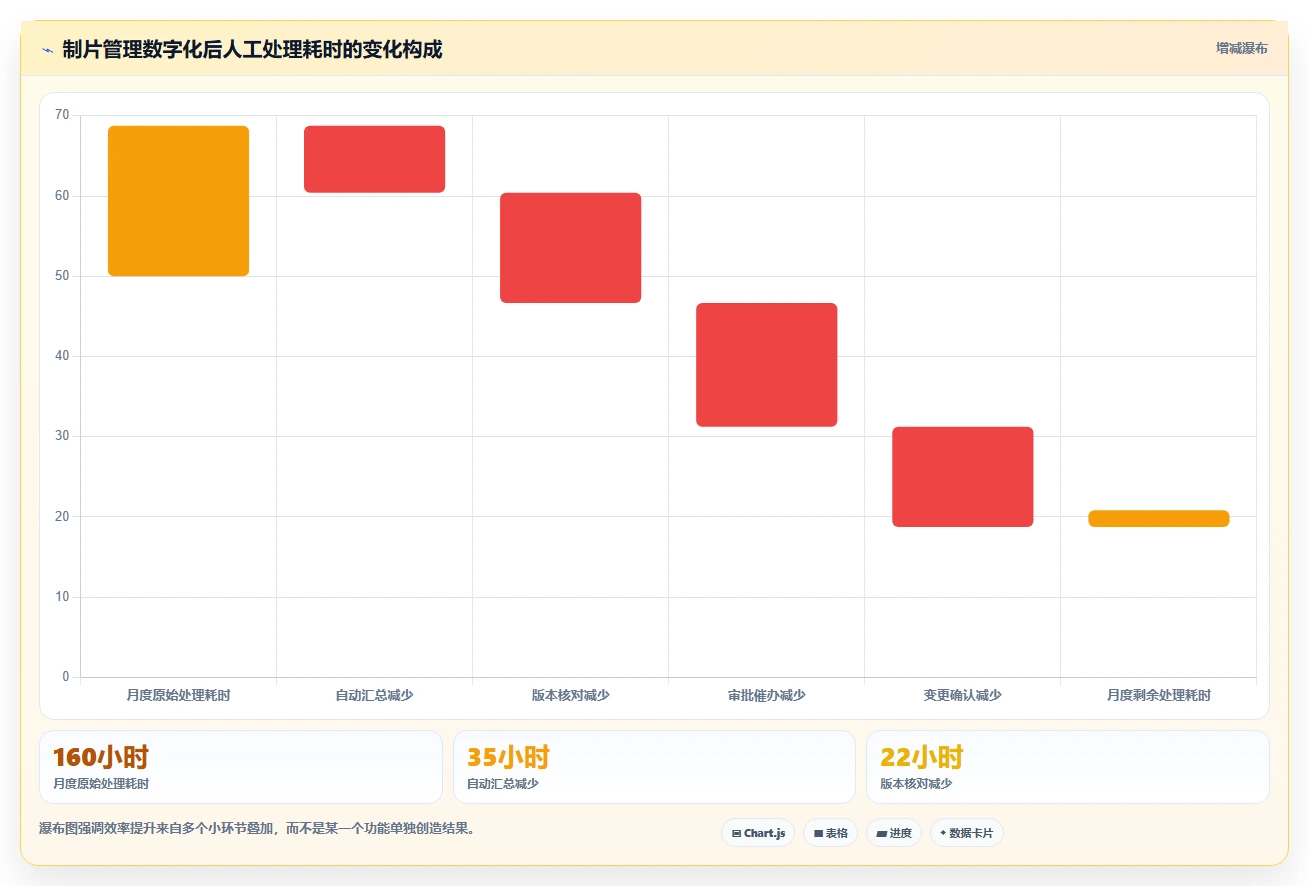This screenshot has width=1309, height=886.
Task: Click the y-axis value 60
Action: [62, 195]
